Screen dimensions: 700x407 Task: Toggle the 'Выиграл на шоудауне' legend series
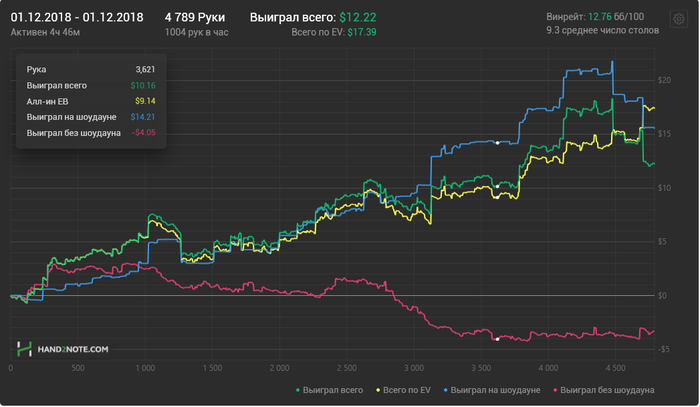492,390
